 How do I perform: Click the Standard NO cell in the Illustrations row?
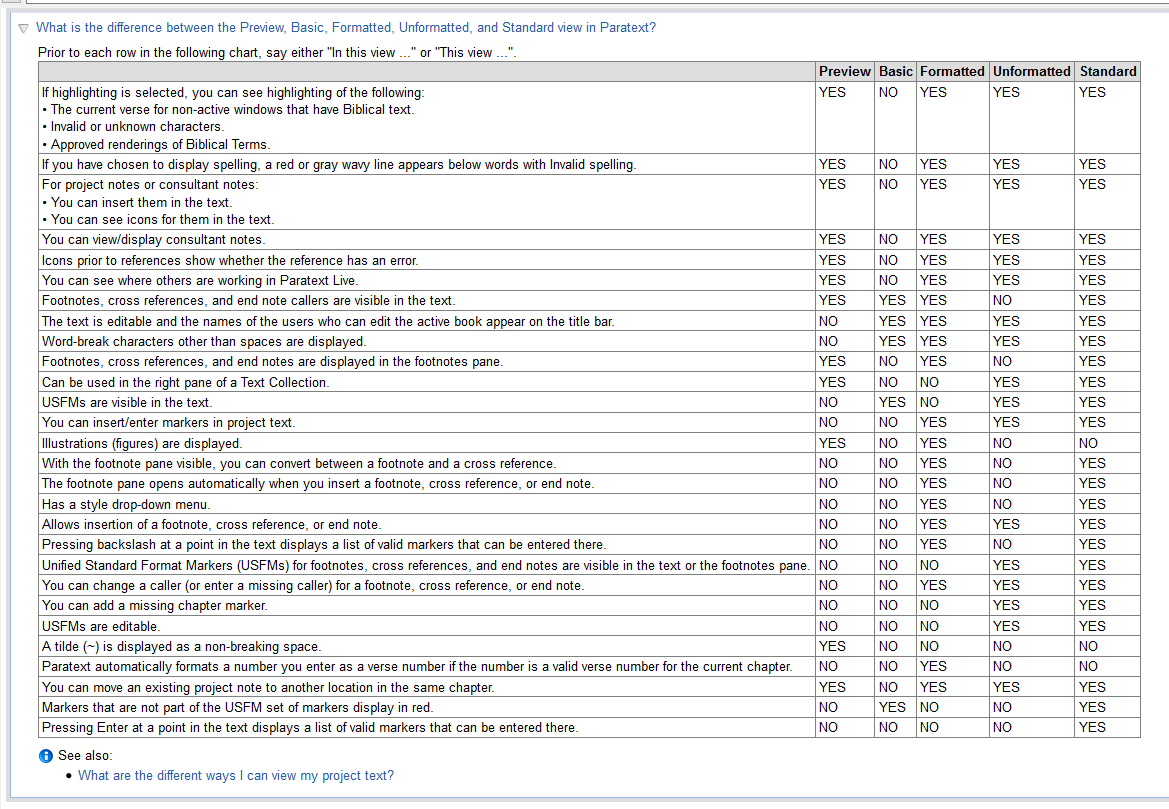coord(1107,443)
